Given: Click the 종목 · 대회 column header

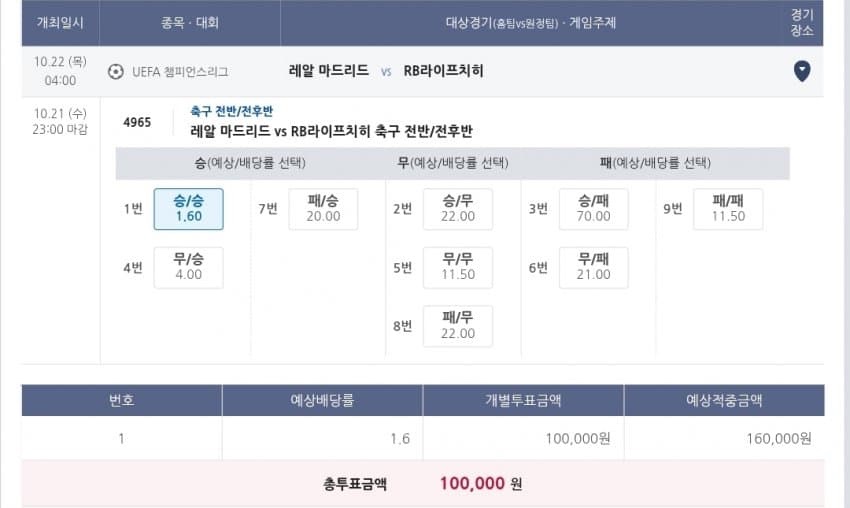Looking at the screenshot, I should point(190,23).
